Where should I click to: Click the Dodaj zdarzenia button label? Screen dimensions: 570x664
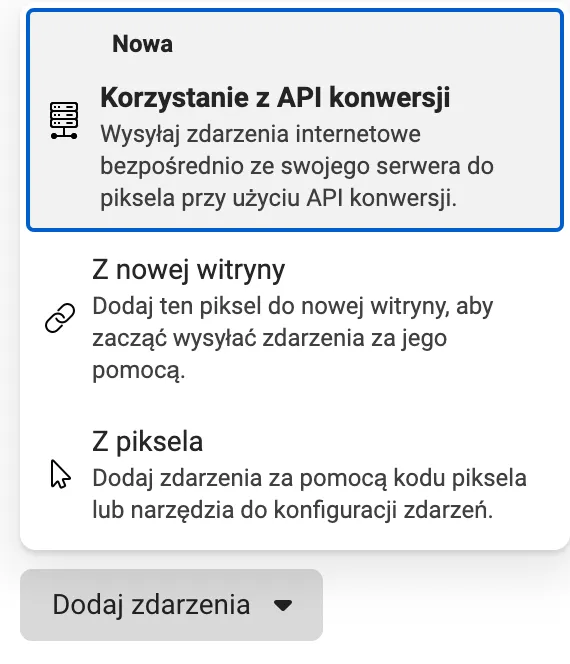click(x=151, y=605)
